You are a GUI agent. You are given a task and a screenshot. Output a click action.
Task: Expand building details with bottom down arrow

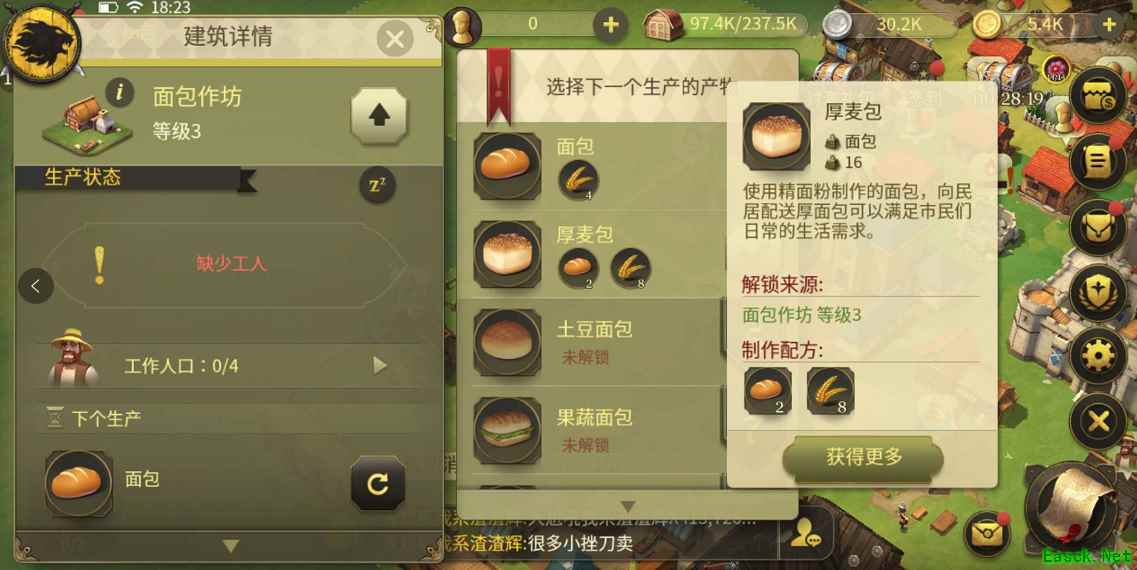pyautogui.click(x=230, y=545)
